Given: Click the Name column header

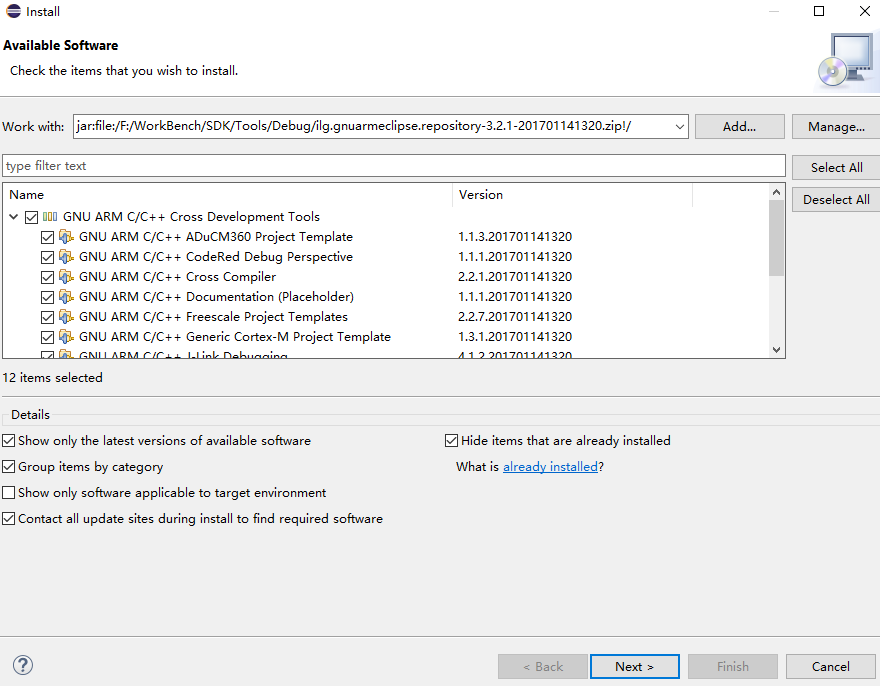Looking at the screenshot, I should [228, 195].
